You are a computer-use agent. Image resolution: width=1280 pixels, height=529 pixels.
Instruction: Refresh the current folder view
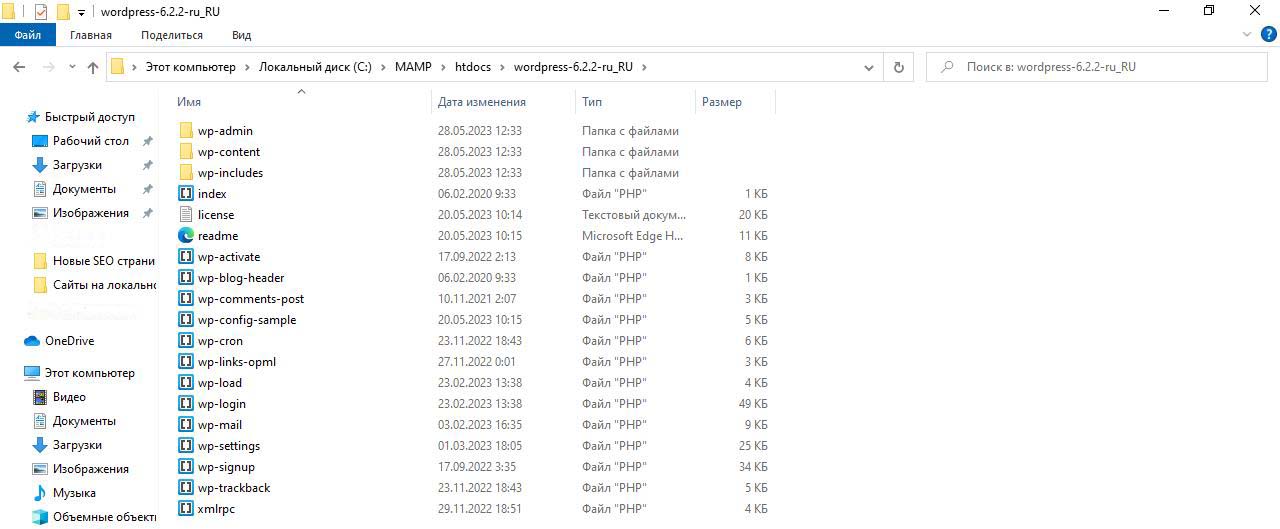898,67
